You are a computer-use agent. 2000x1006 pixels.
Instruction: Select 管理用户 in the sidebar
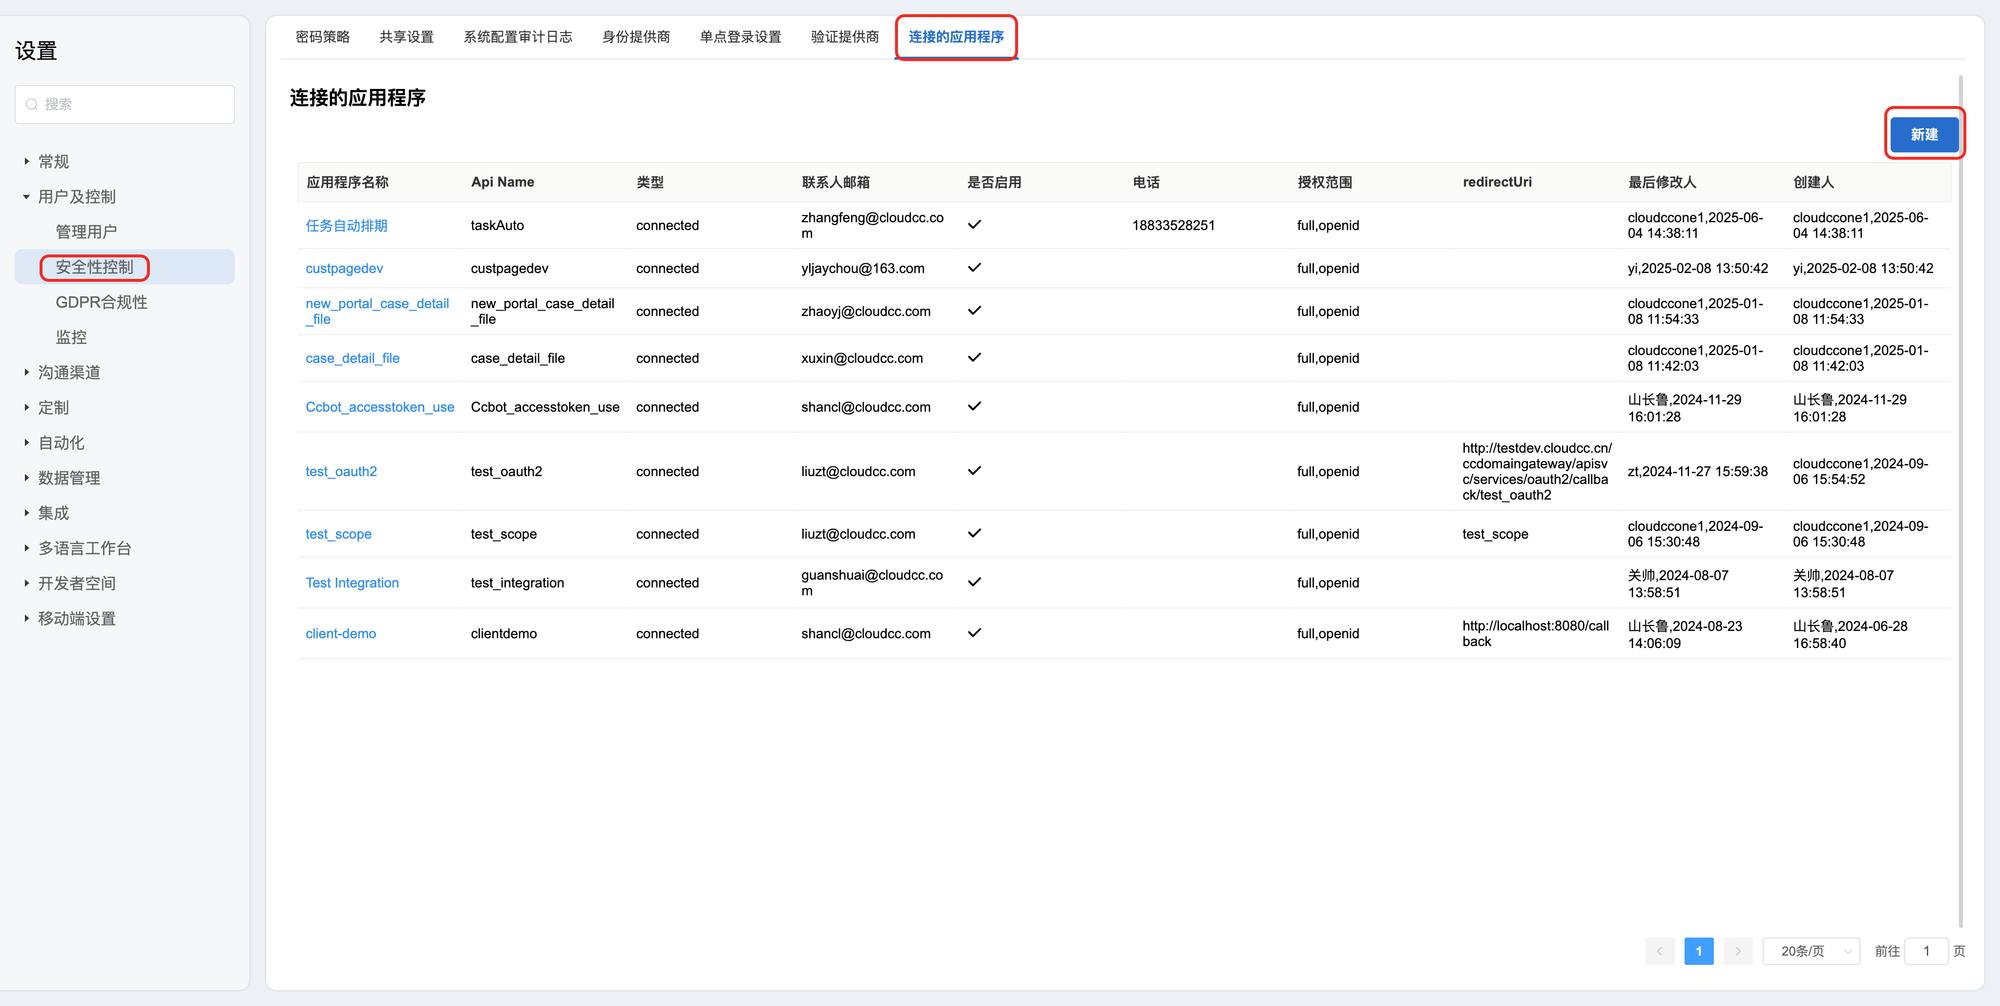(86, 232)
